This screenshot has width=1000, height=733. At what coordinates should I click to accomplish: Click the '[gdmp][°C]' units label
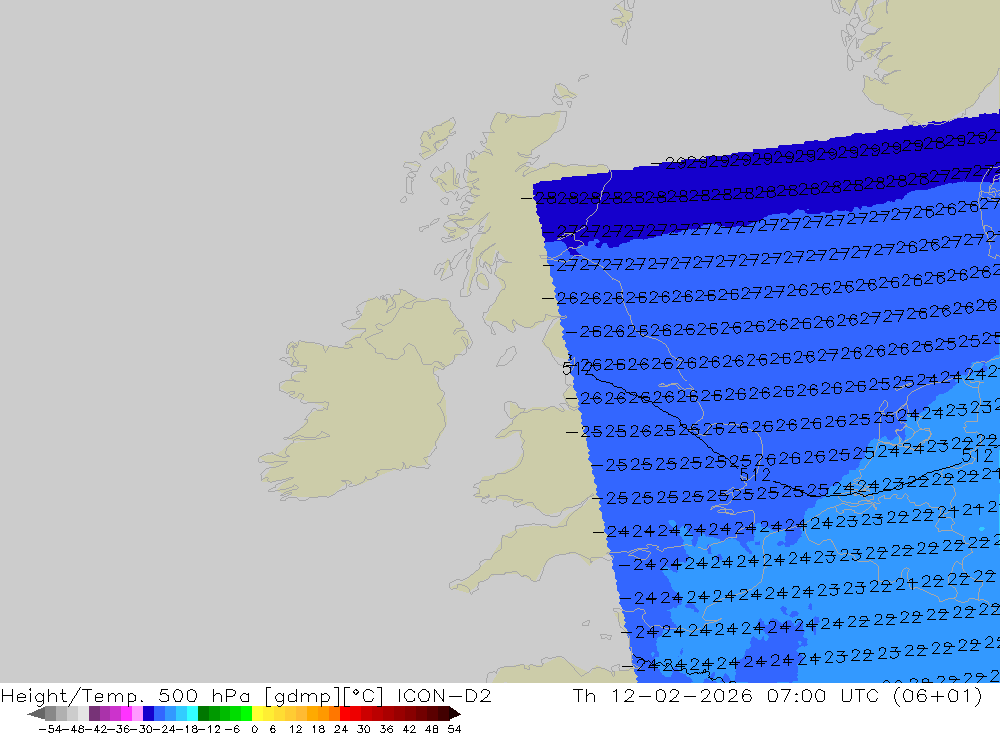click(324, 695)
